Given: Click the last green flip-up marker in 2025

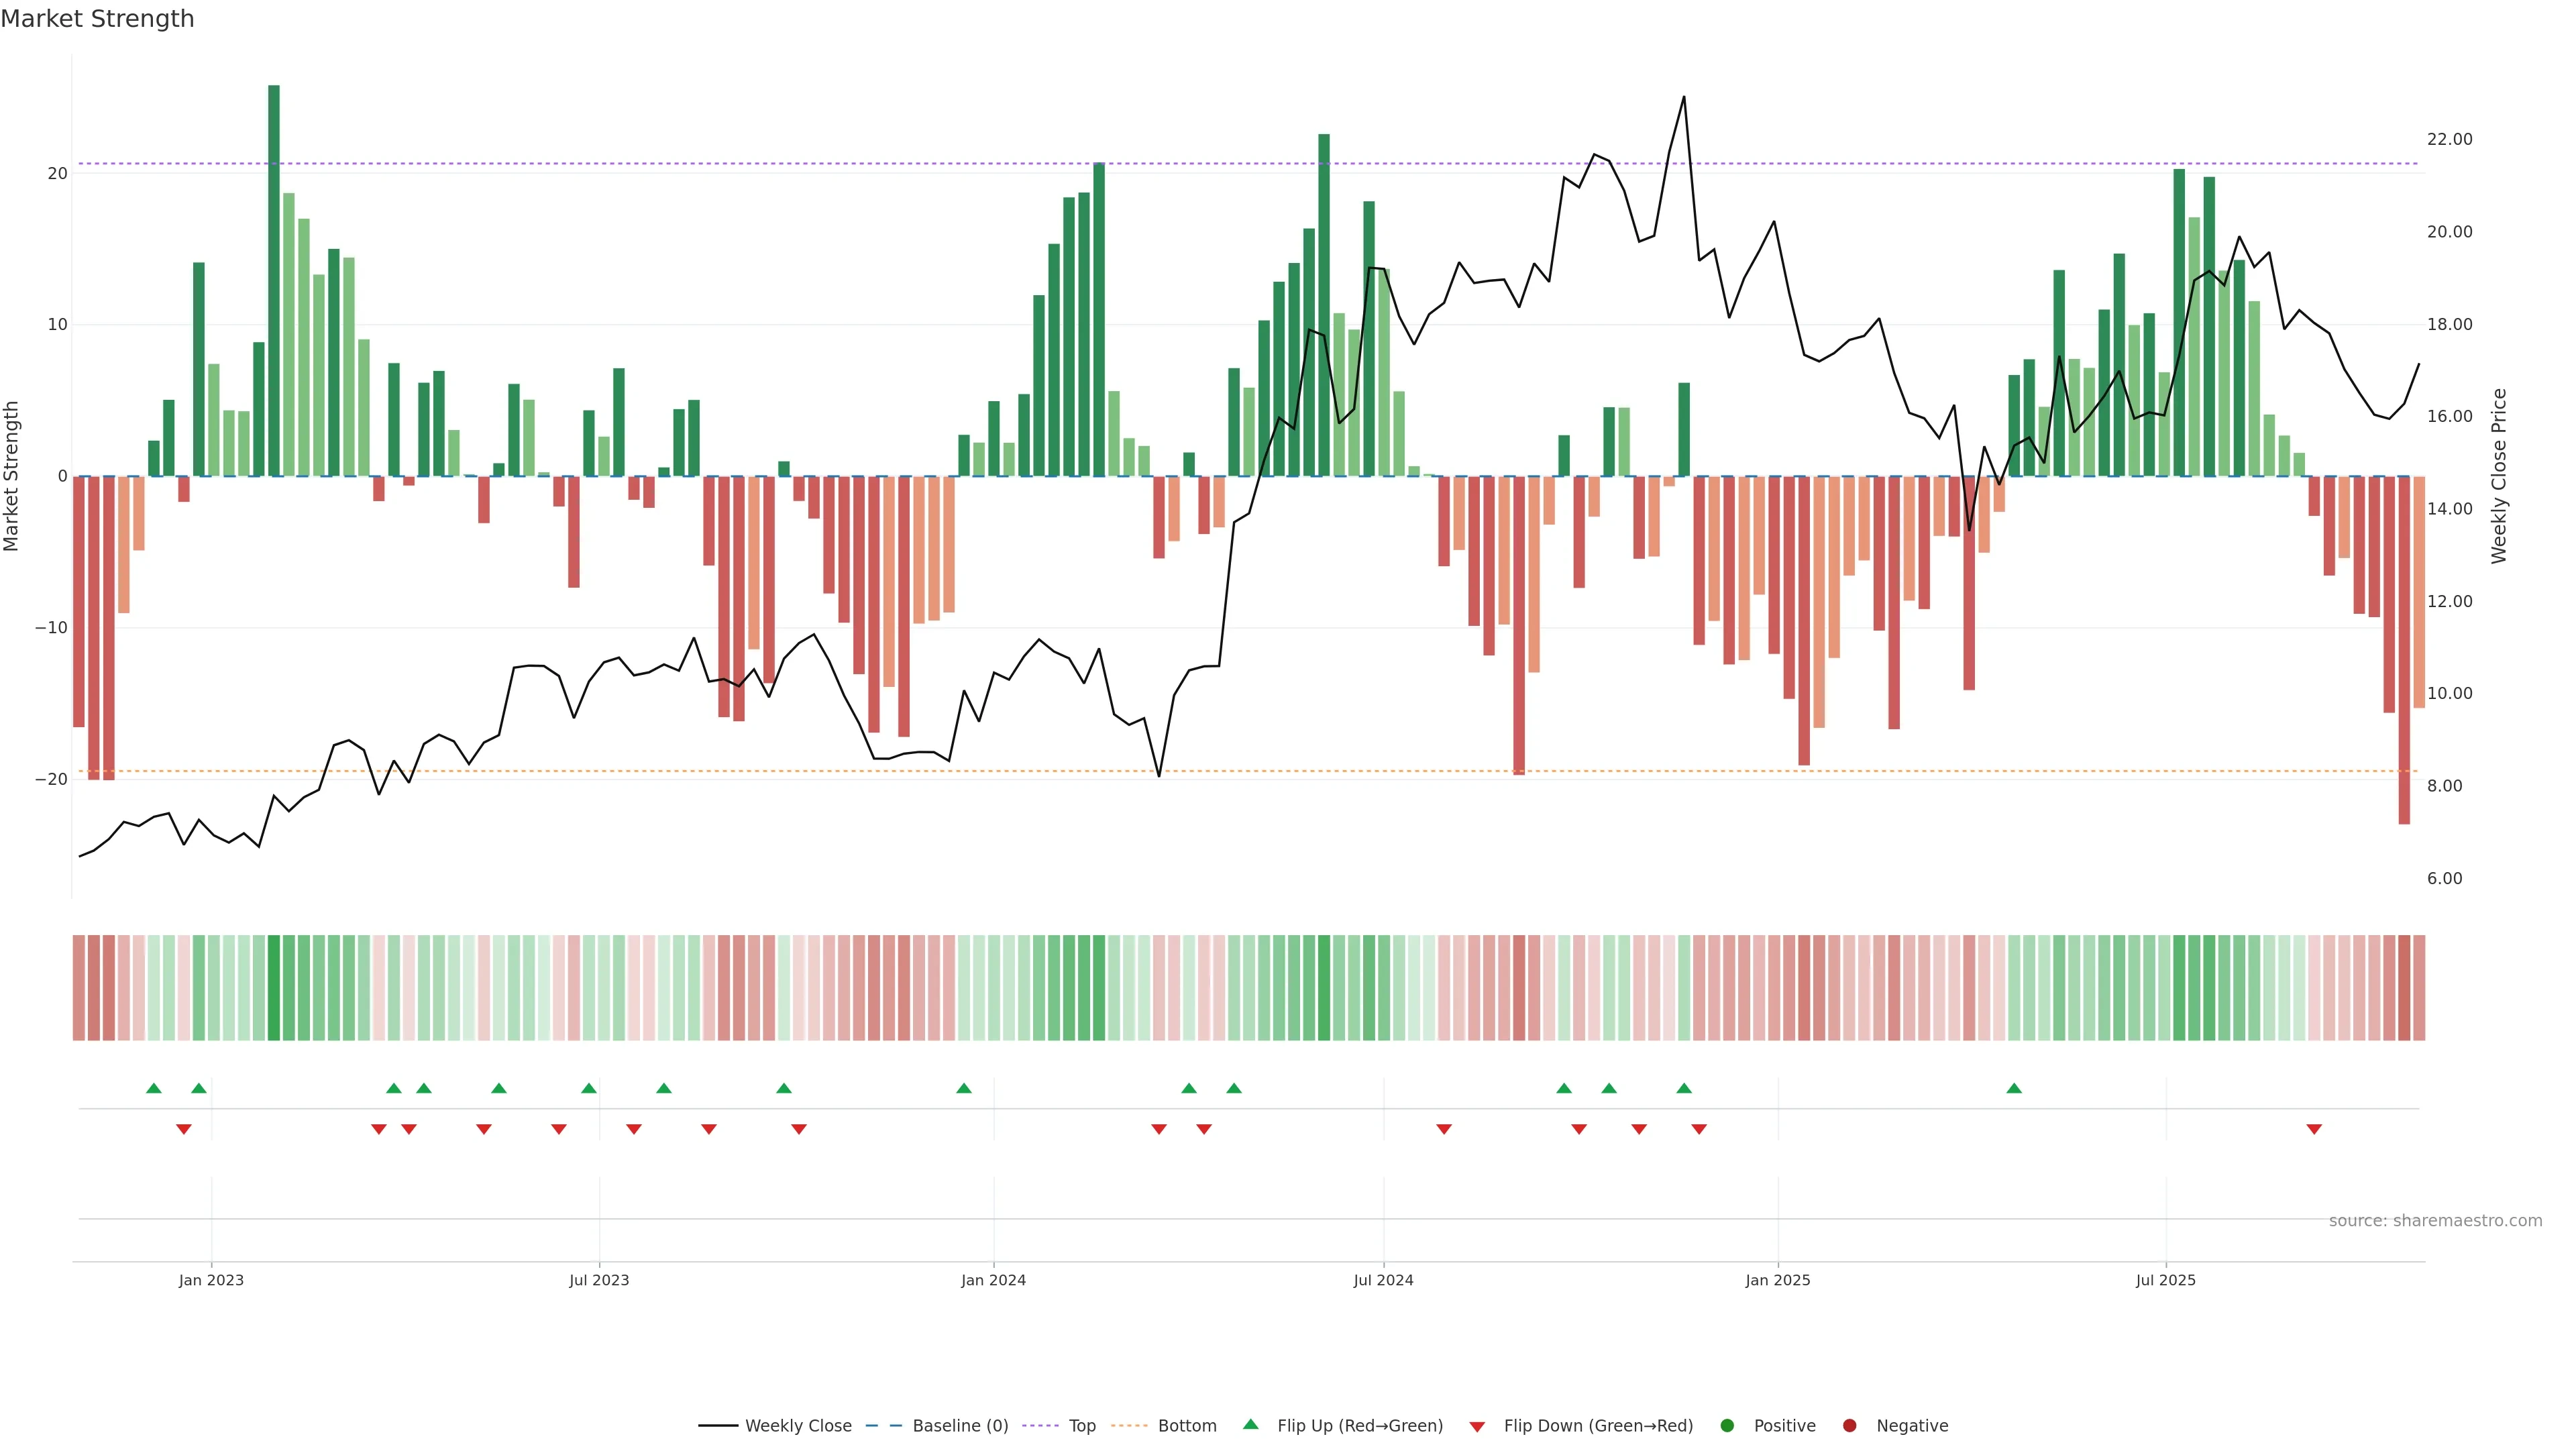Looking at the screenshot, I should (x=2014, y=1088).
